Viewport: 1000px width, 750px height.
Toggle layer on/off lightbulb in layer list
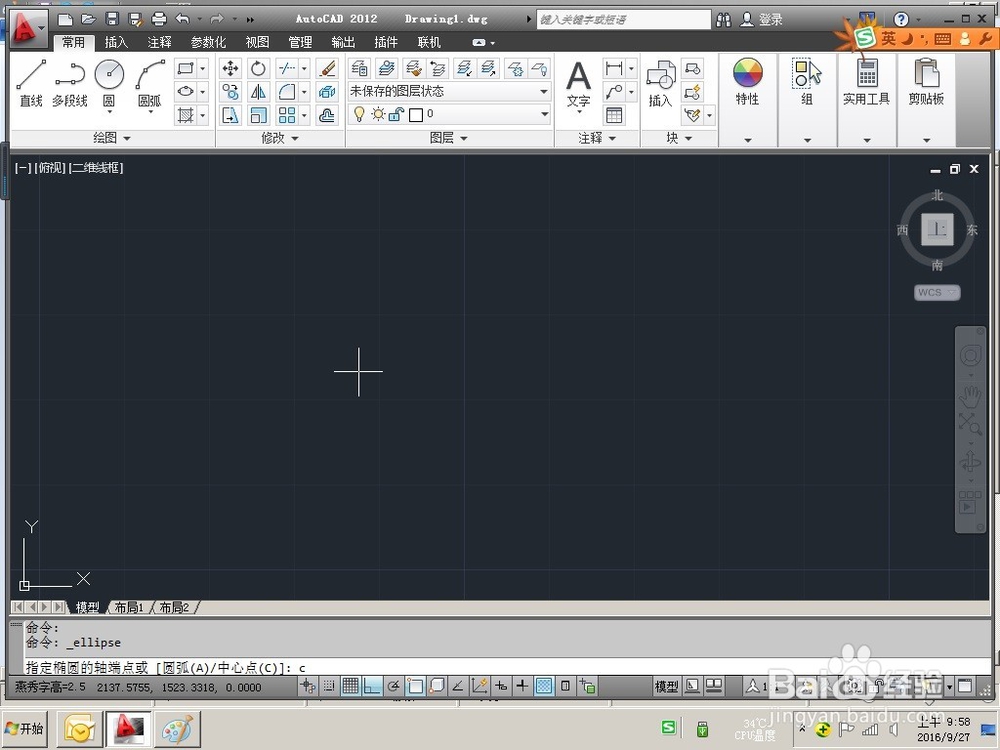359,114
